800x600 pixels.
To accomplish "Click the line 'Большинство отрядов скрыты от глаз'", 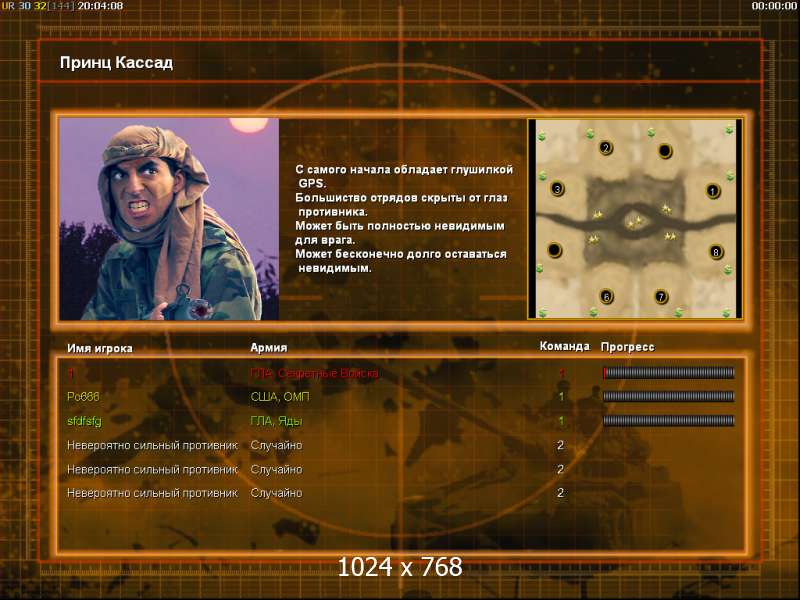I will click(x=402, y=198).
